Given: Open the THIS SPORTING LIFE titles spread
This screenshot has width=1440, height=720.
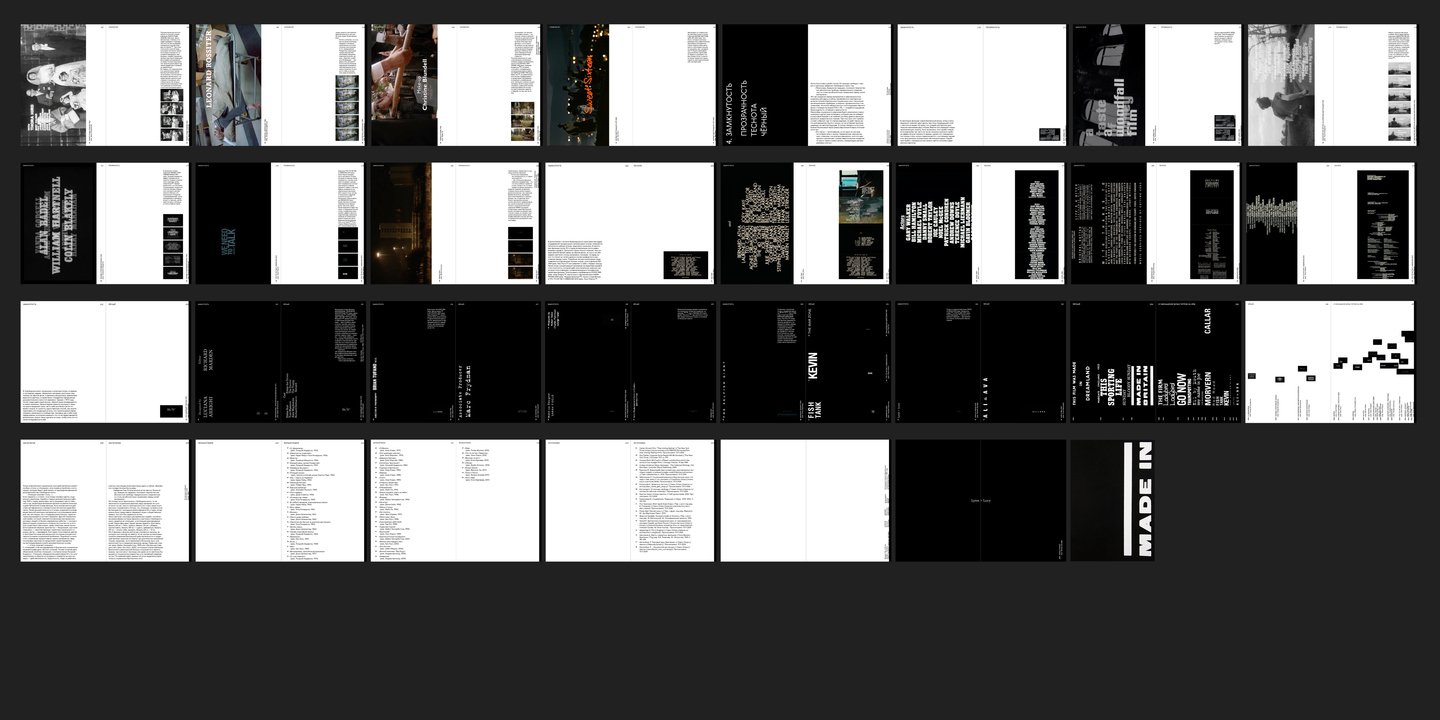Looking at the screenshot, I should pos(1155,362).
